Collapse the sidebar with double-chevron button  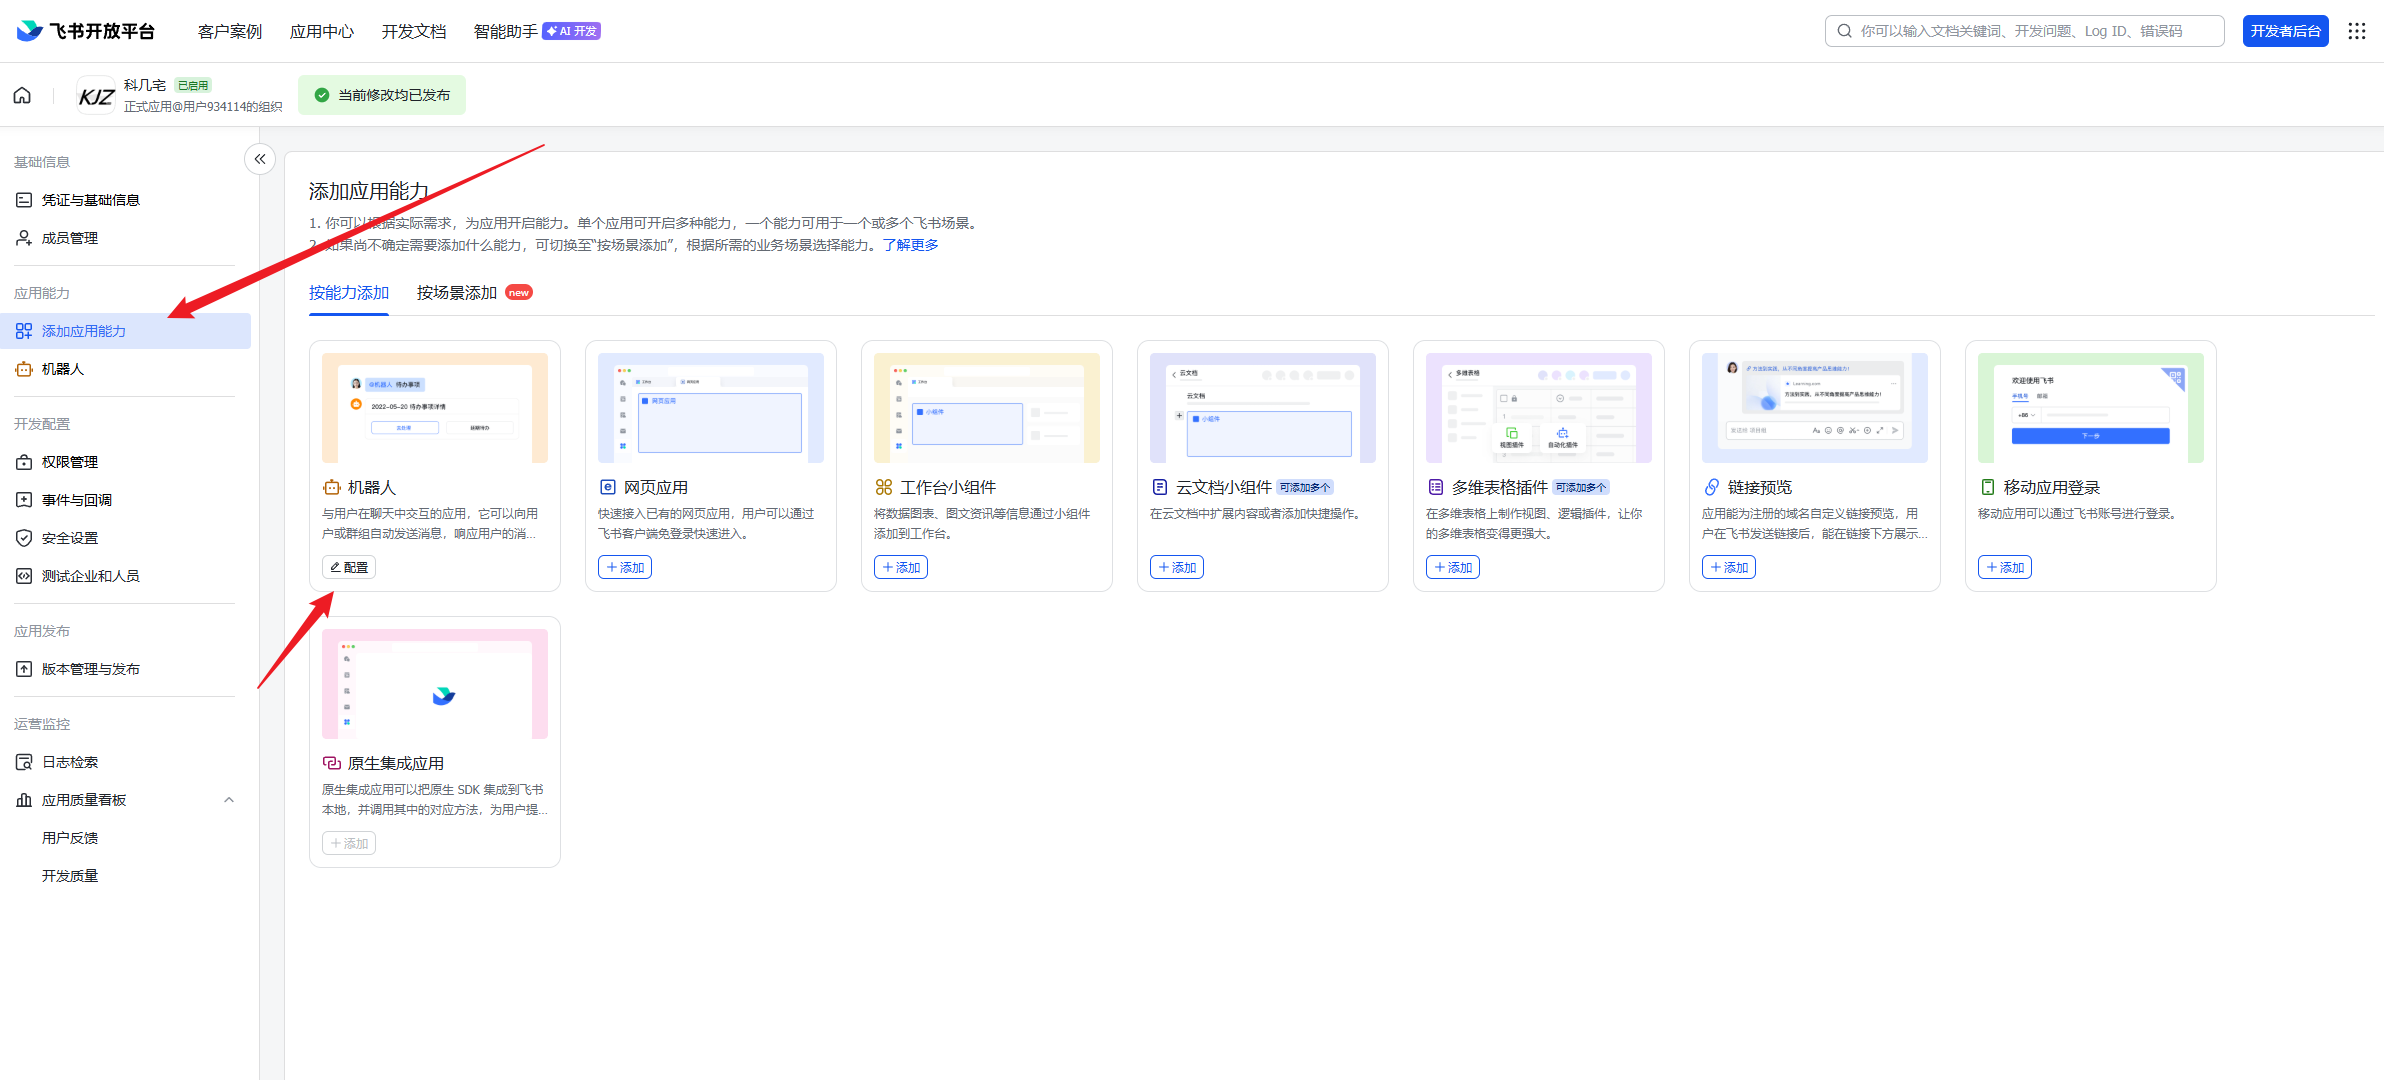260,159
